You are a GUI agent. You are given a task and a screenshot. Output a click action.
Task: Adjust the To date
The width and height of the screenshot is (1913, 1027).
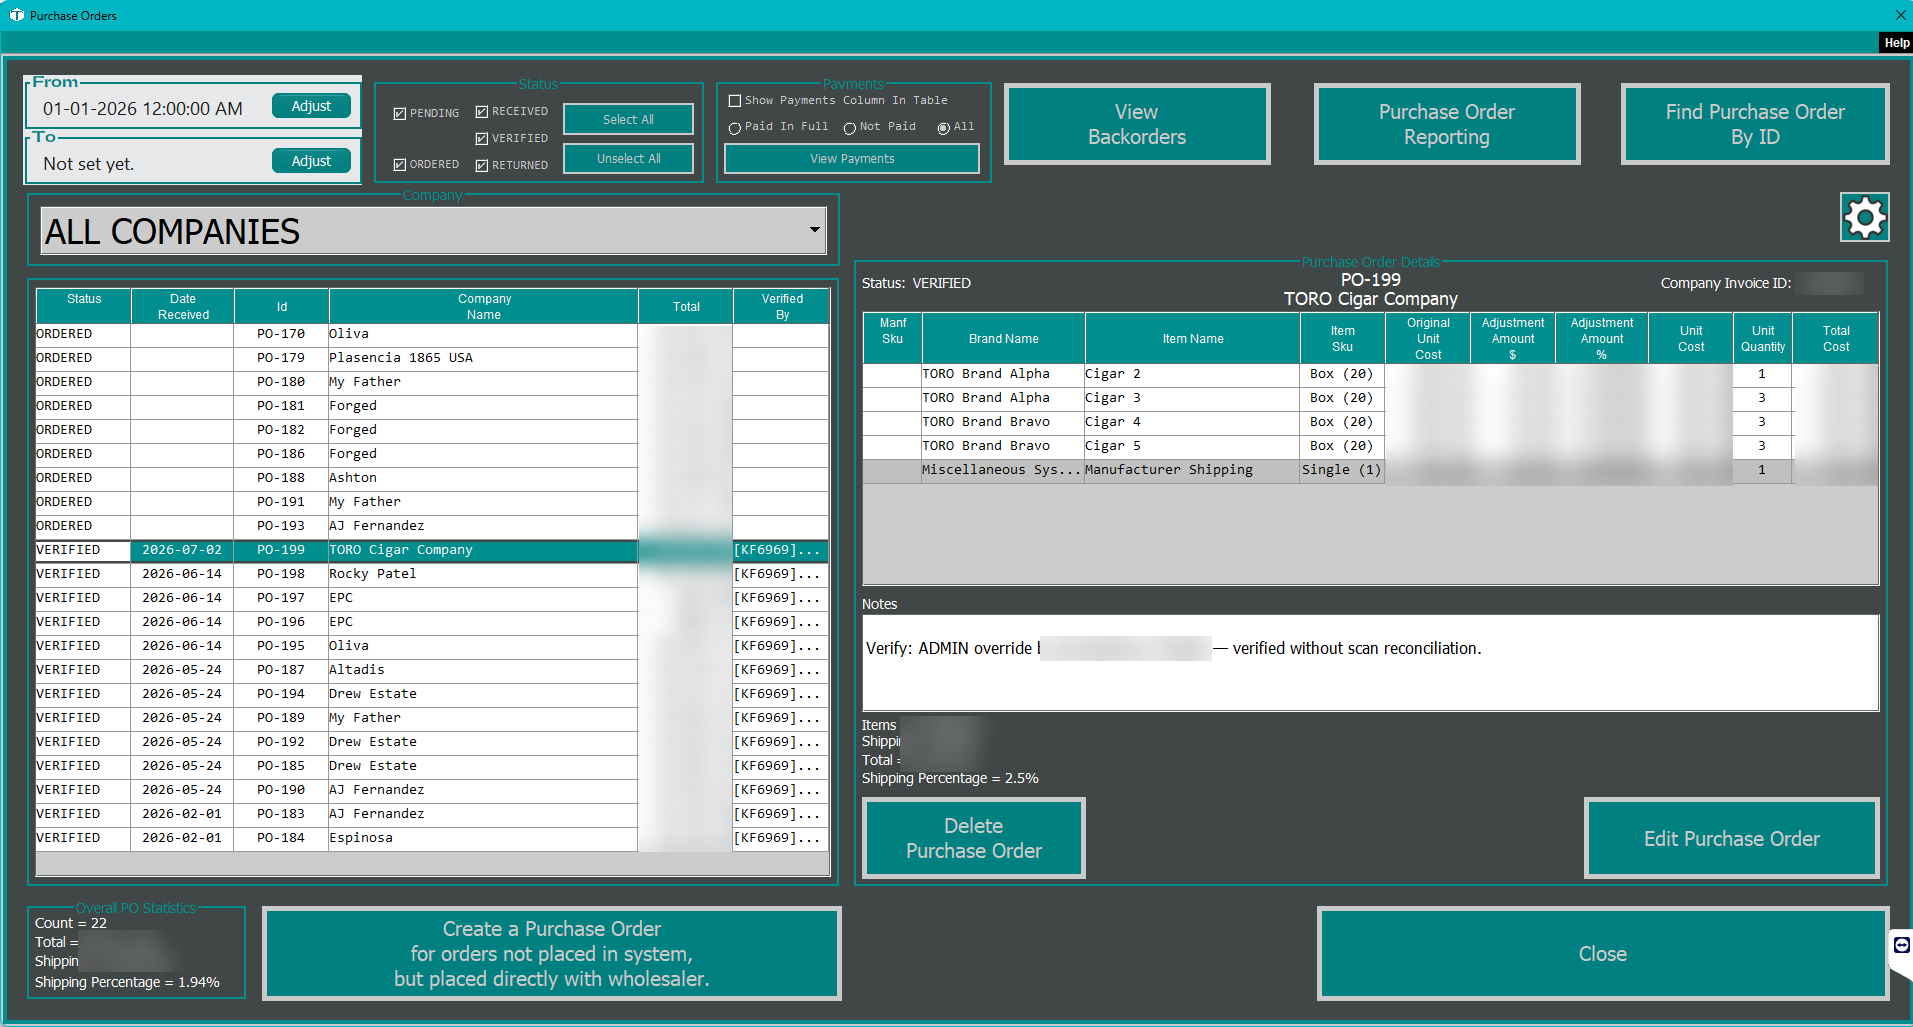pos(311,161)
